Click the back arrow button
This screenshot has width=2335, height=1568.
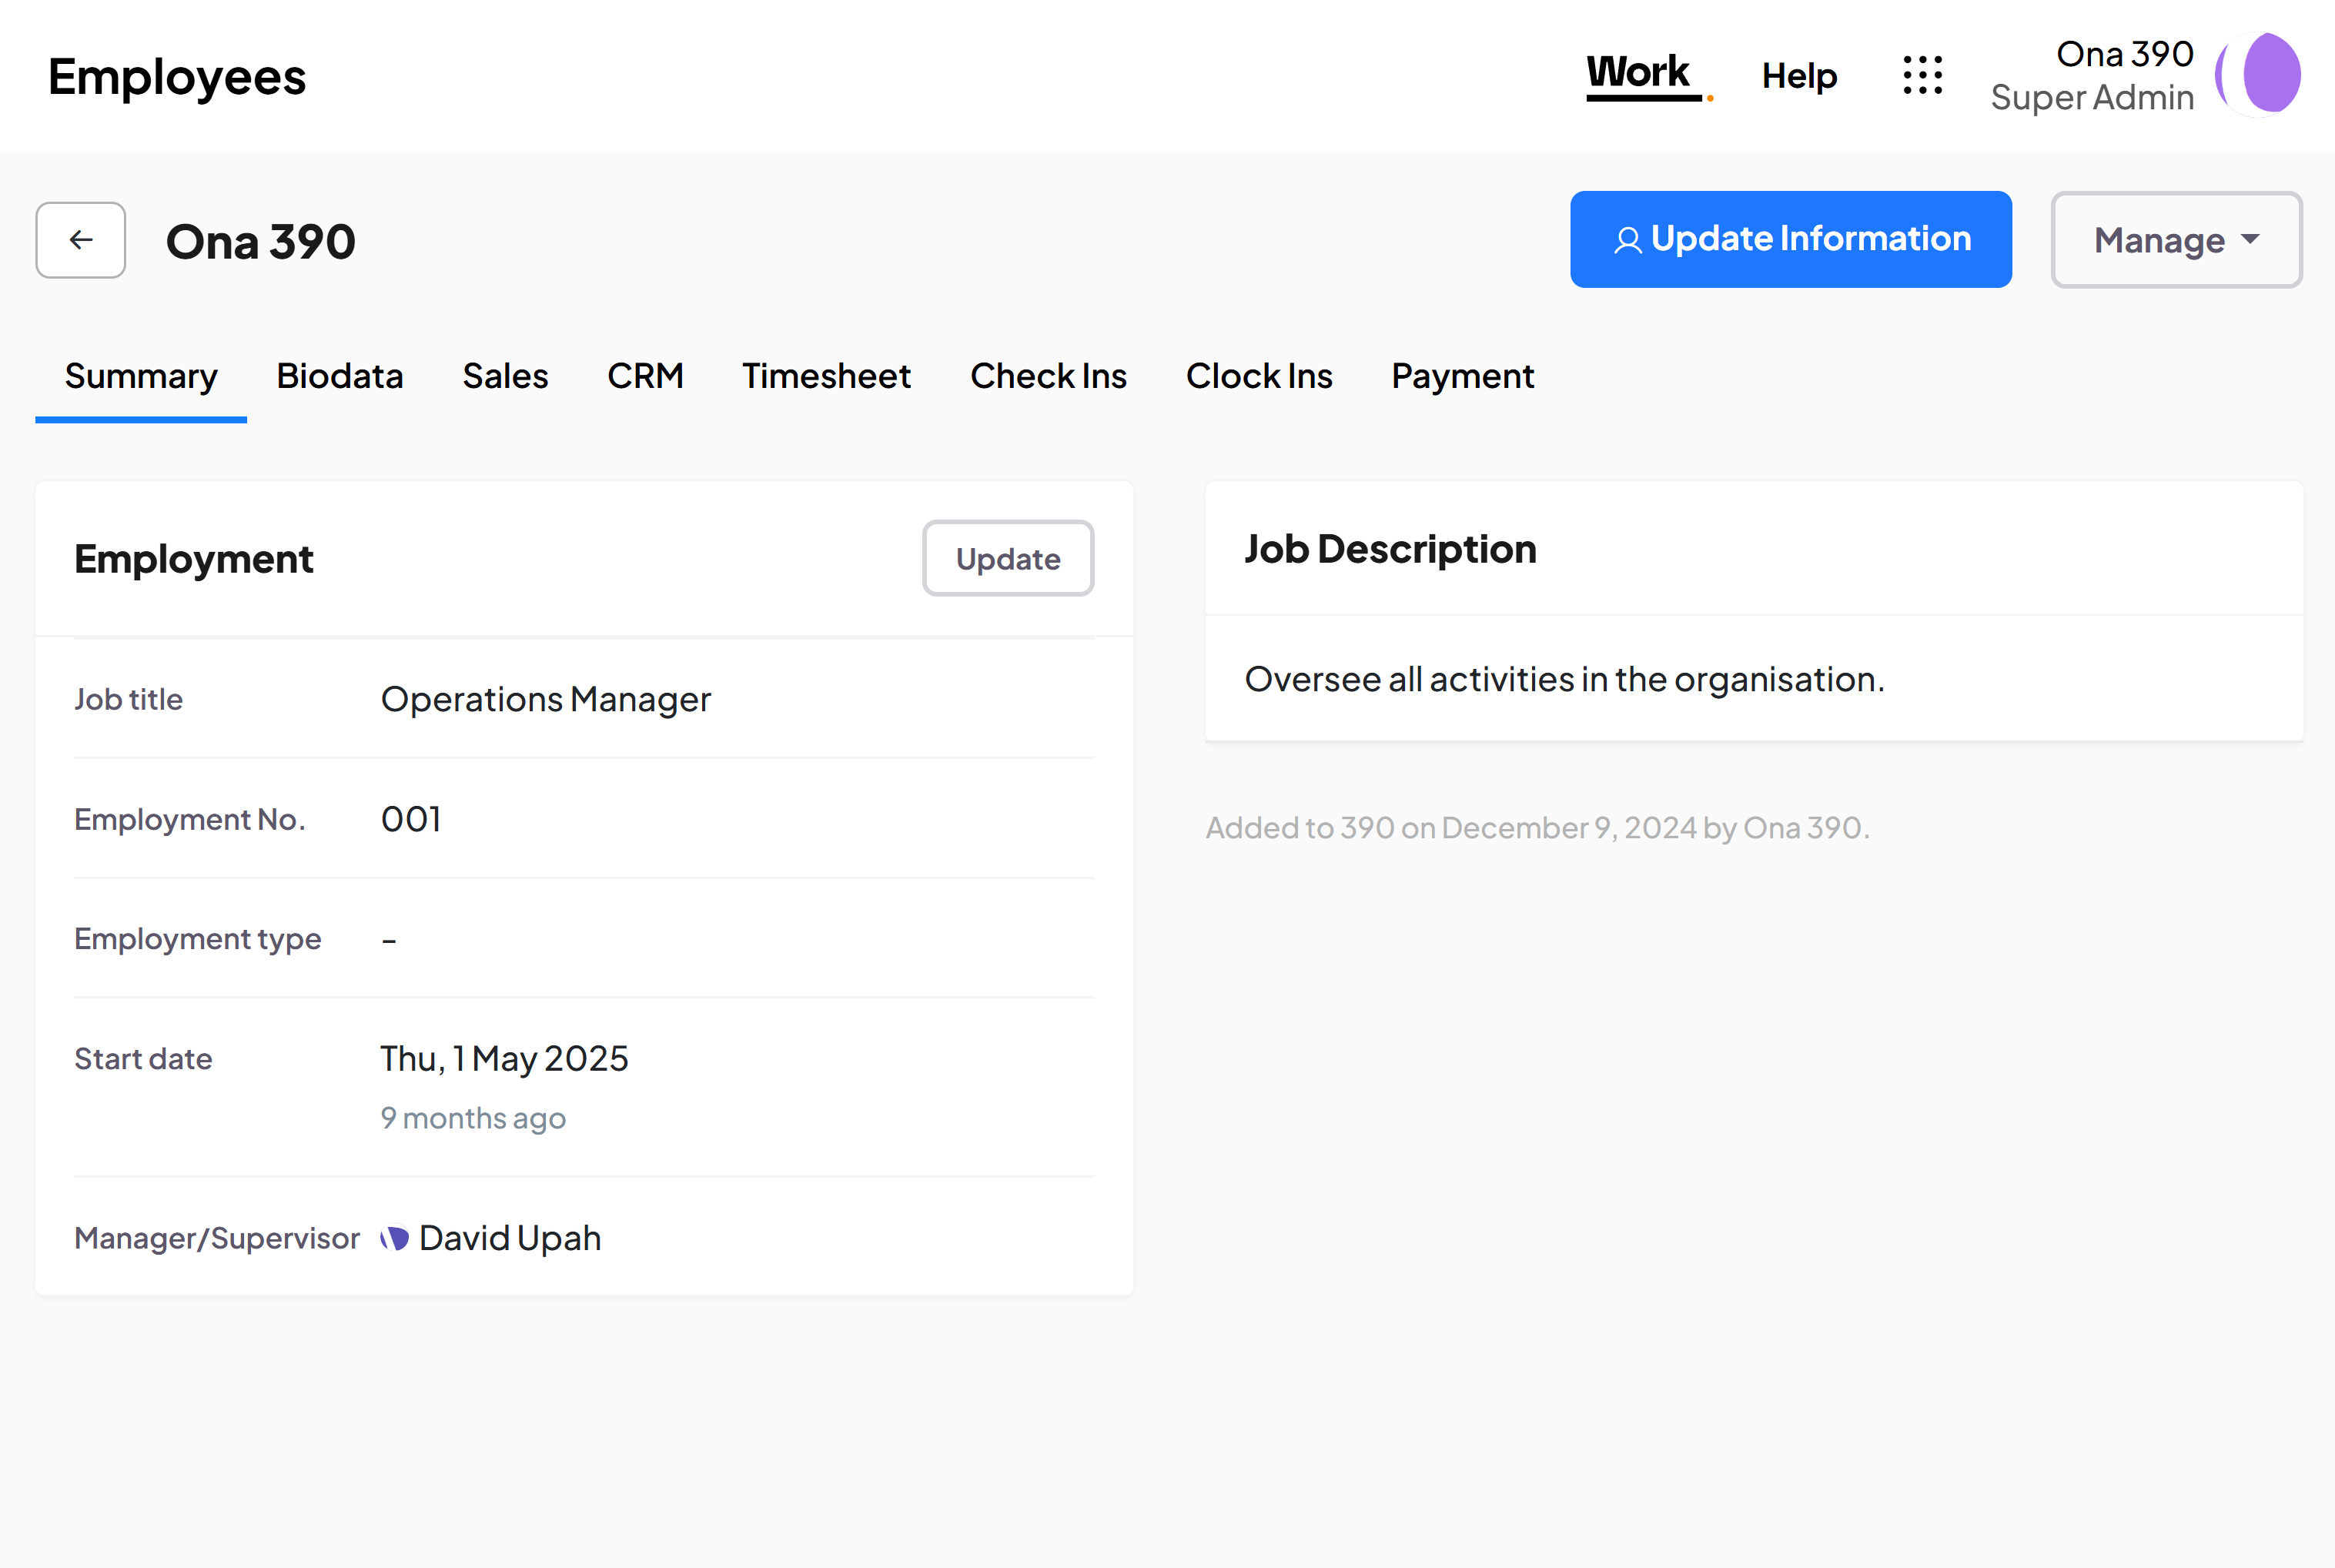(x=80, y=240)
